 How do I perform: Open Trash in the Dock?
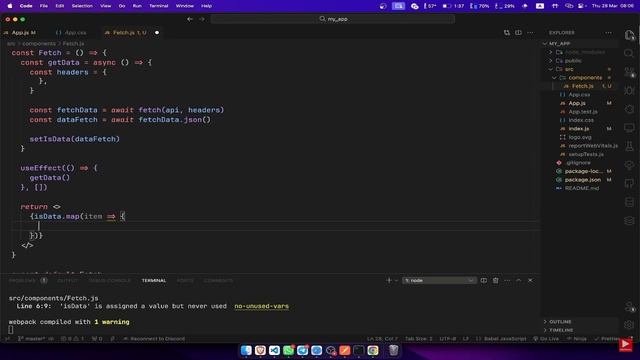pyautogui.click(x=393, y=350)
